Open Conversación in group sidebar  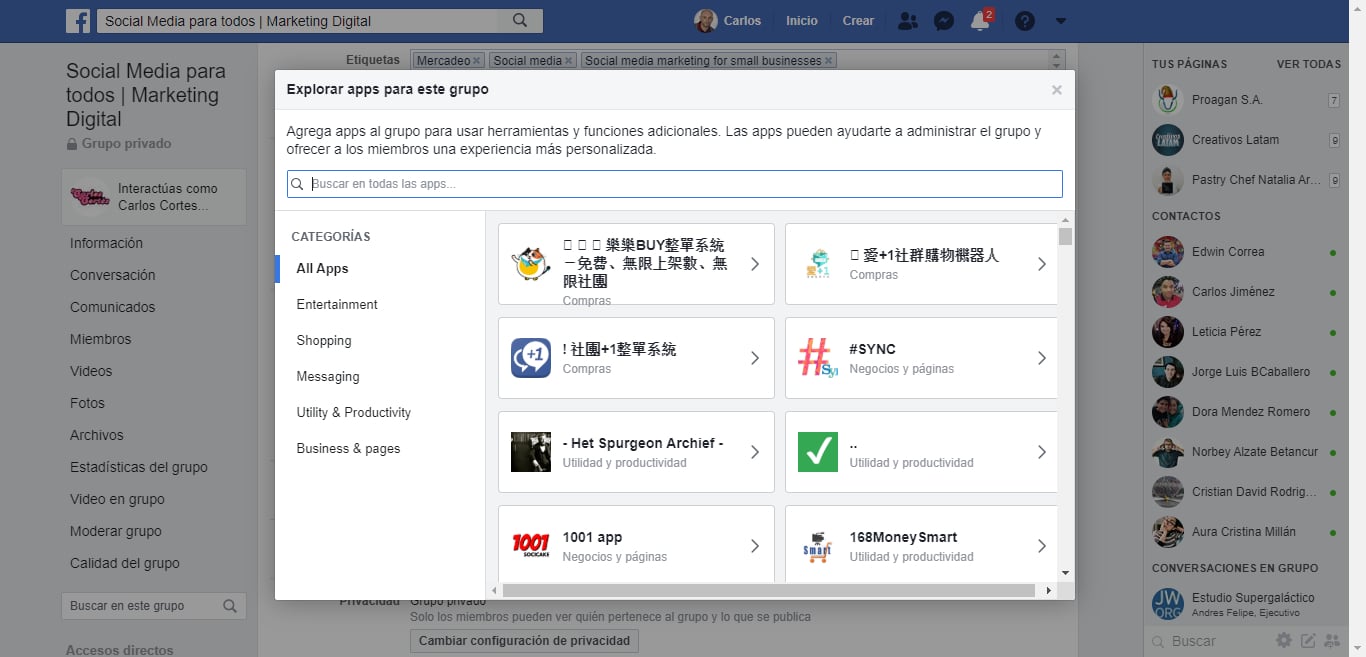pyautogui.click(x=113, y=275)
